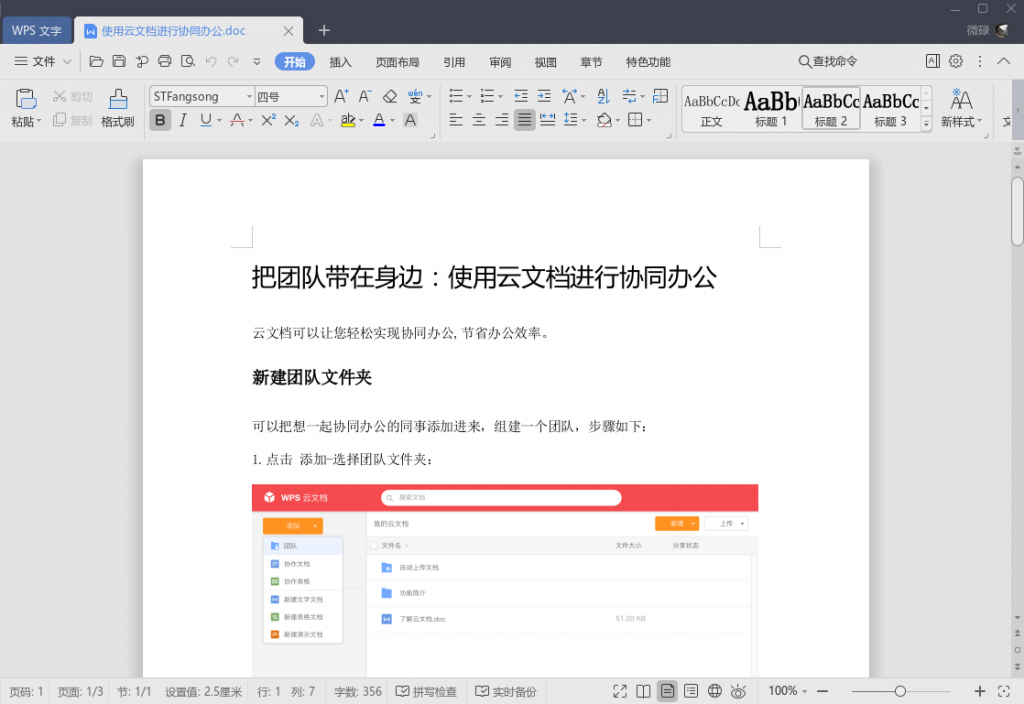Open the 文件 menu dropdown arrow
The width and height of the screenshot is (1024, 704).
click(67, 61)
